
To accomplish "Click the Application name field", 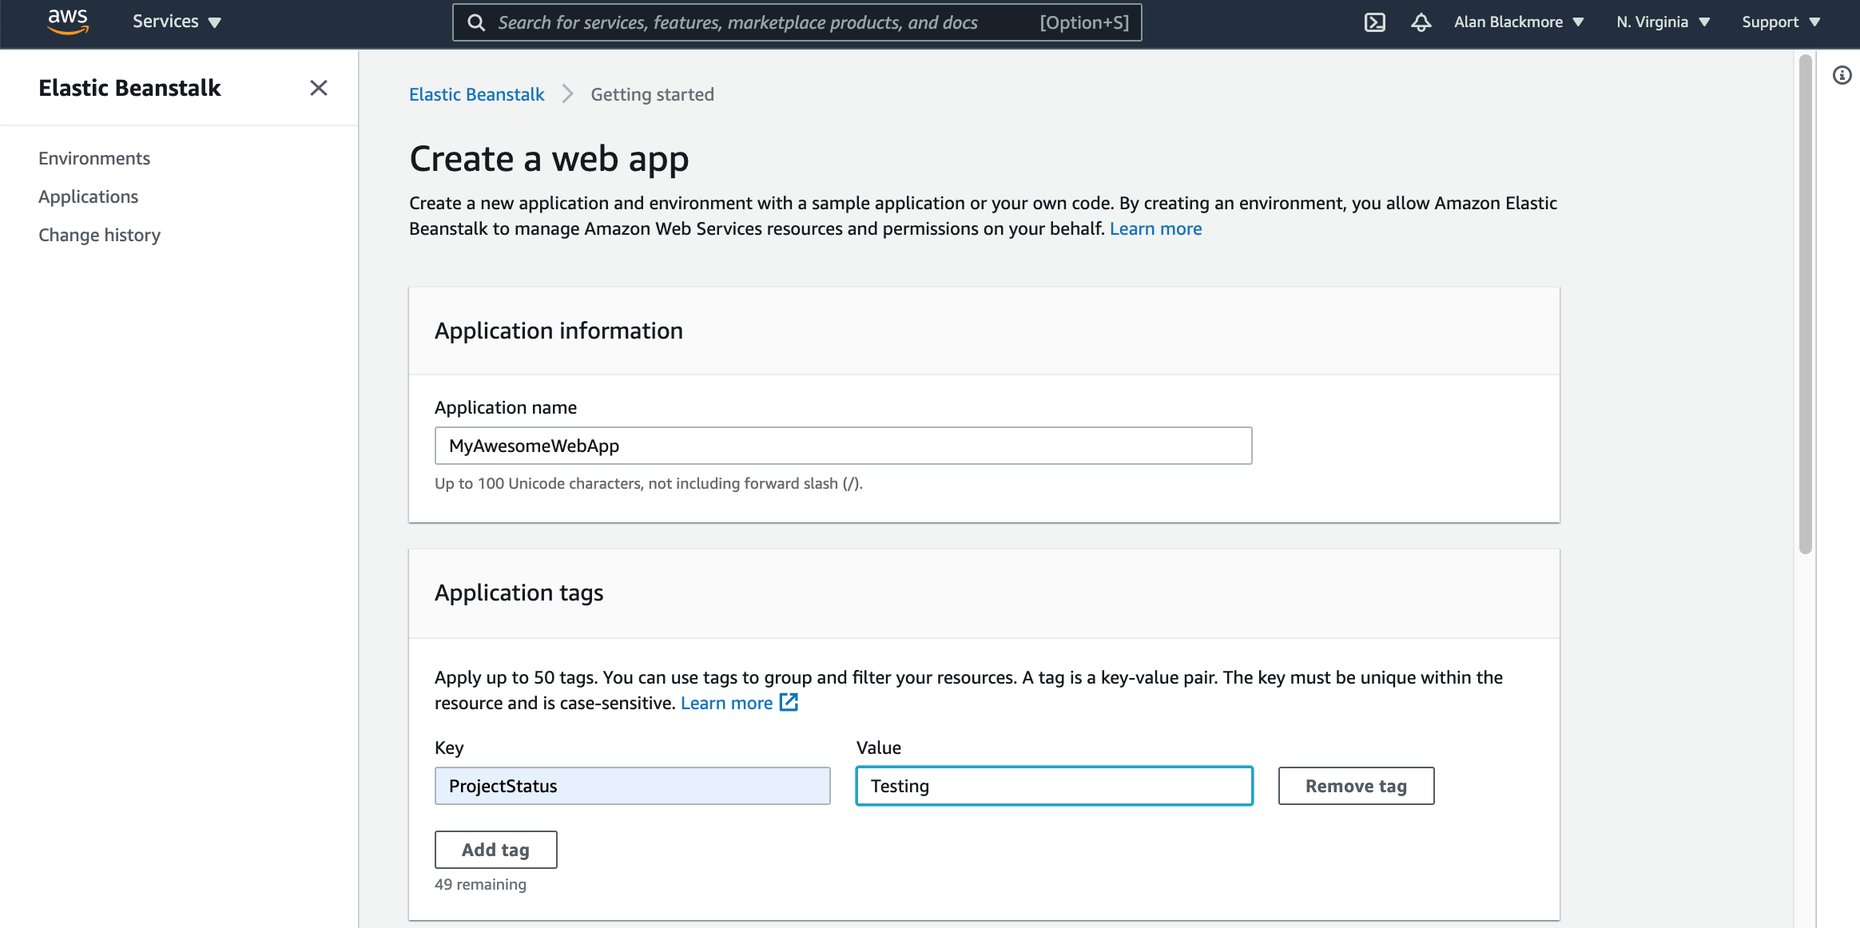I will pos(842,445).
